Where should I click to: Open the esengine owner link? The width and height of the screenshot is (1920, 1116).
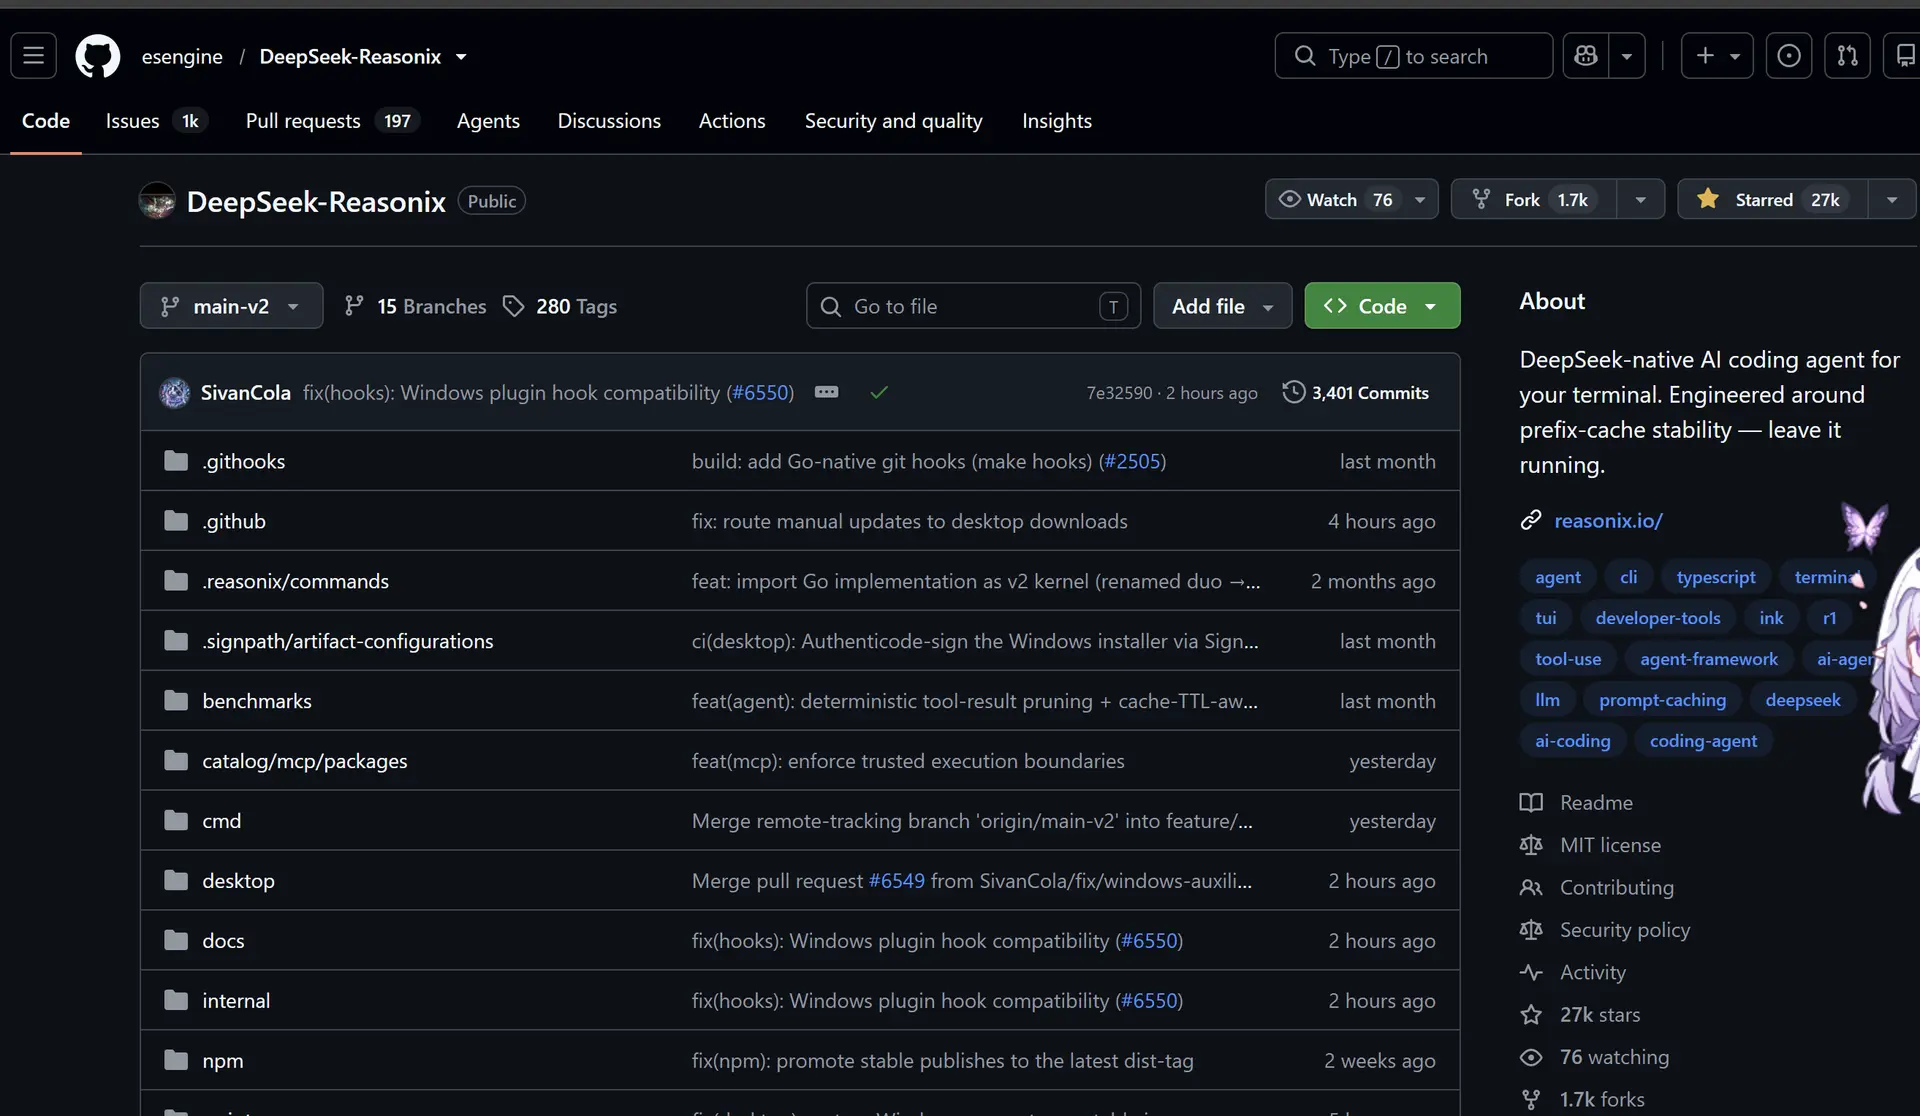(x=182, y=57)
